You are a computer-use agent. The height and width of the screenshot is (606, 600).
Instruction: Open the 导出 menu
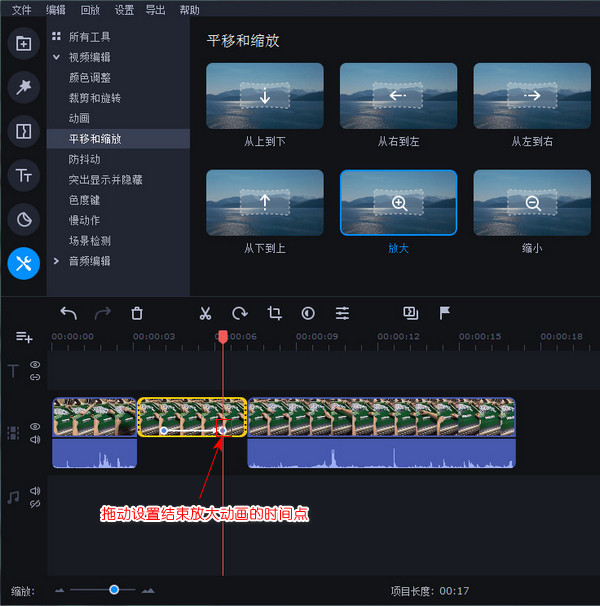point(155,10)
